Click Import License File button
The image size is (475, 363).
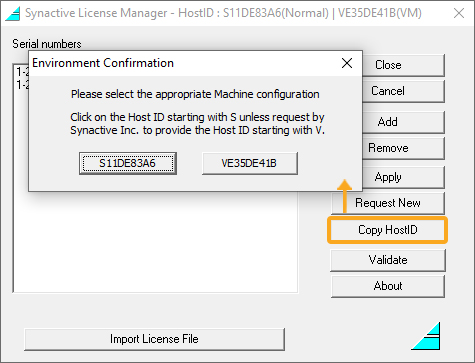(x=154, y=339)
